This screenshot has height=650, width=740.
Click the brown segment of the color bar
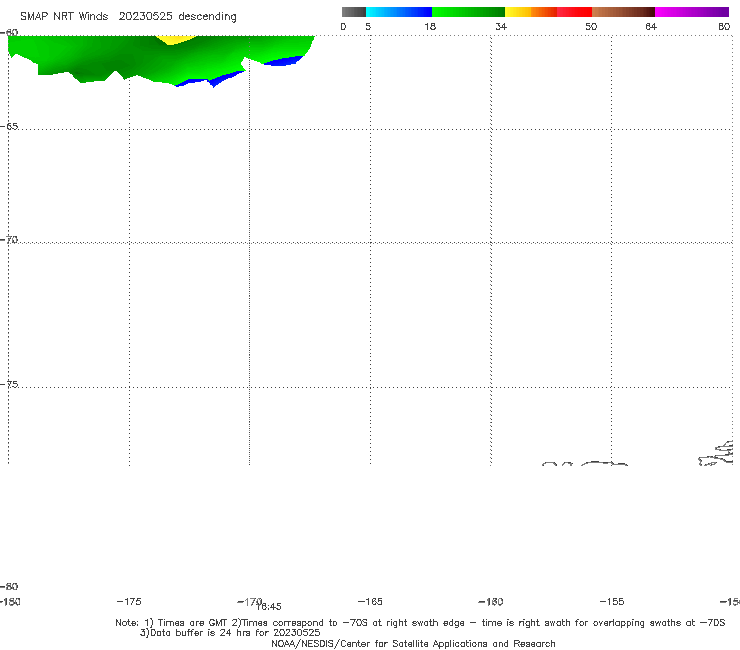(623, 12)
